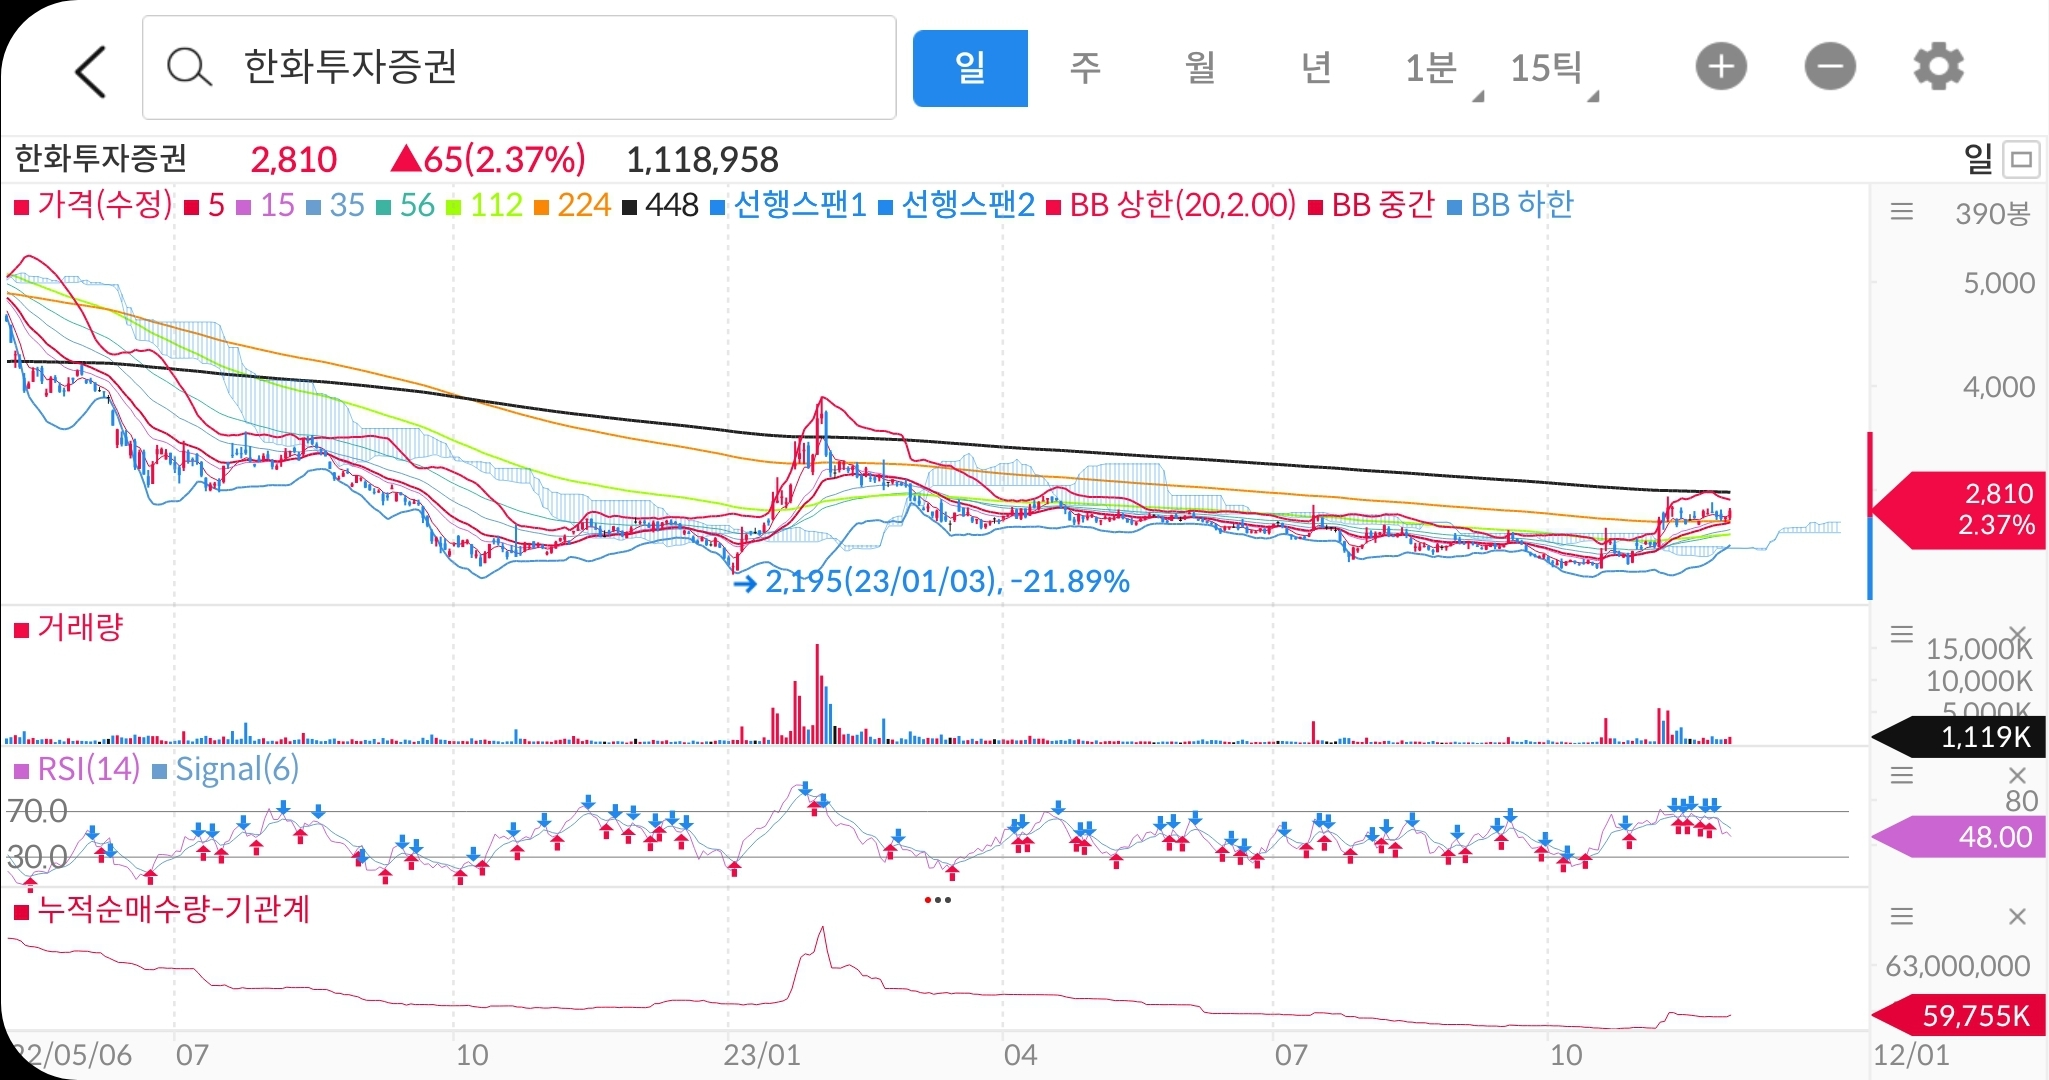Image resolution: width=2049 pixels, height=1080 pixels.
Task: Close the 누적순매수량-기관계 panel
Action: point(2018,916)
